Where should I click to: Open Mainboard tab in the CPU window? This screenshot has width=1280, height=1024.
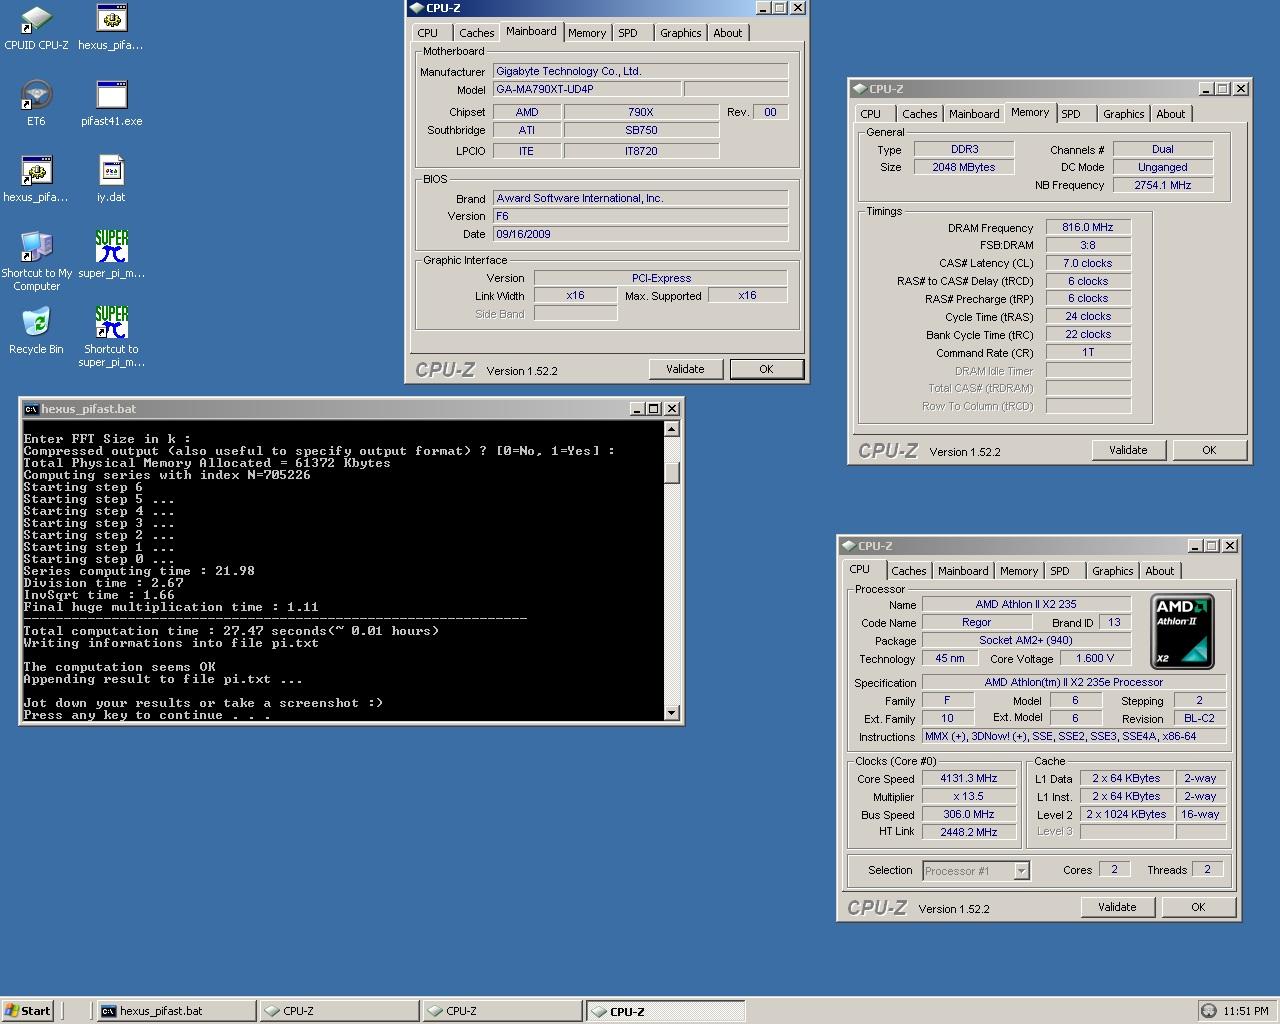[963, 571]
